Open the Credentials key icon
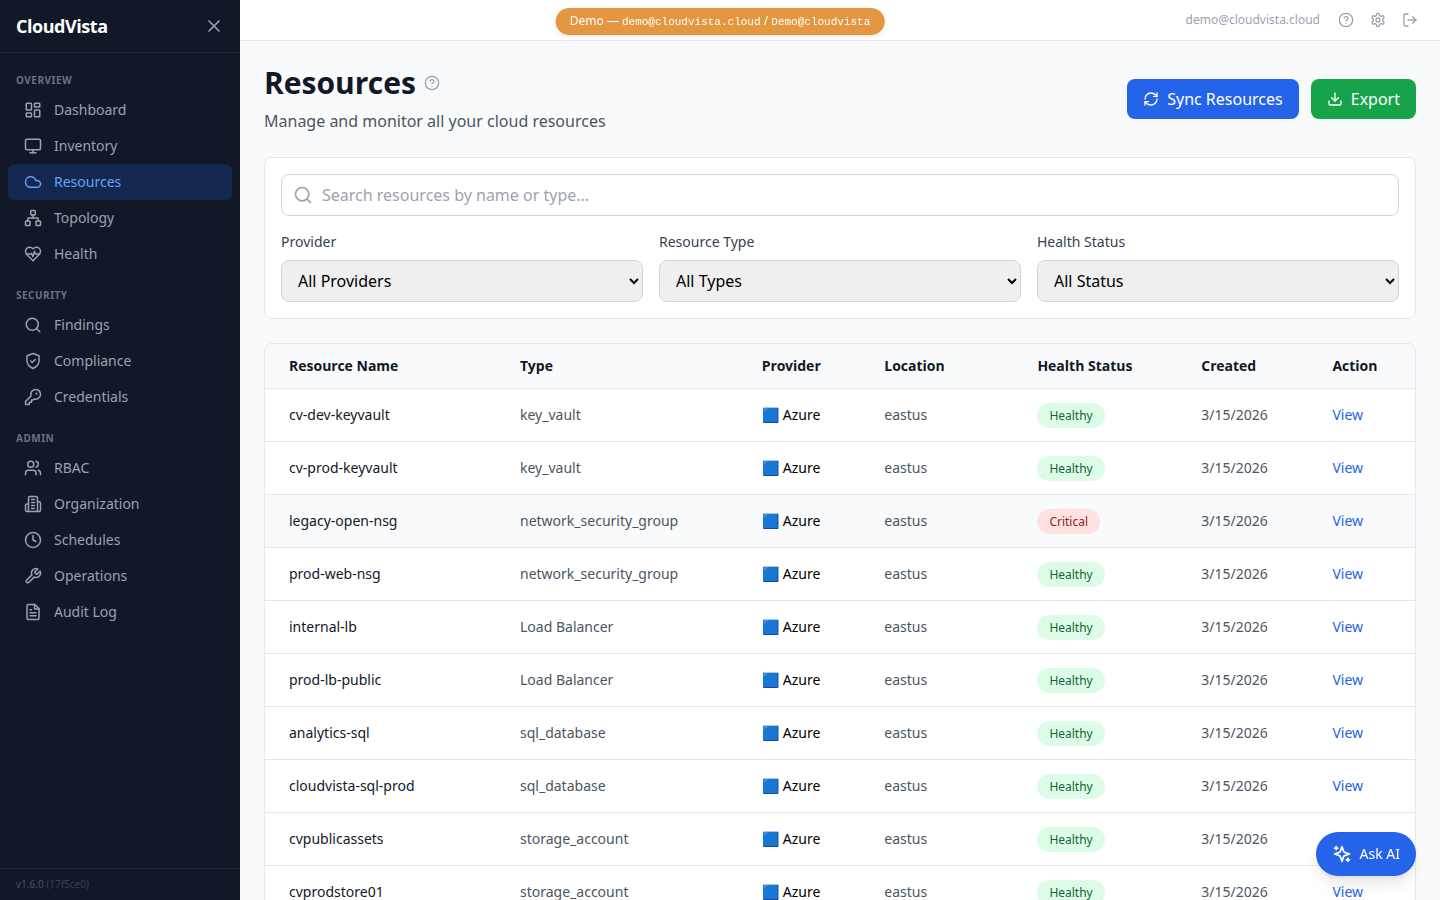This screenshot has width=1440, height=900. coord(34,396)
